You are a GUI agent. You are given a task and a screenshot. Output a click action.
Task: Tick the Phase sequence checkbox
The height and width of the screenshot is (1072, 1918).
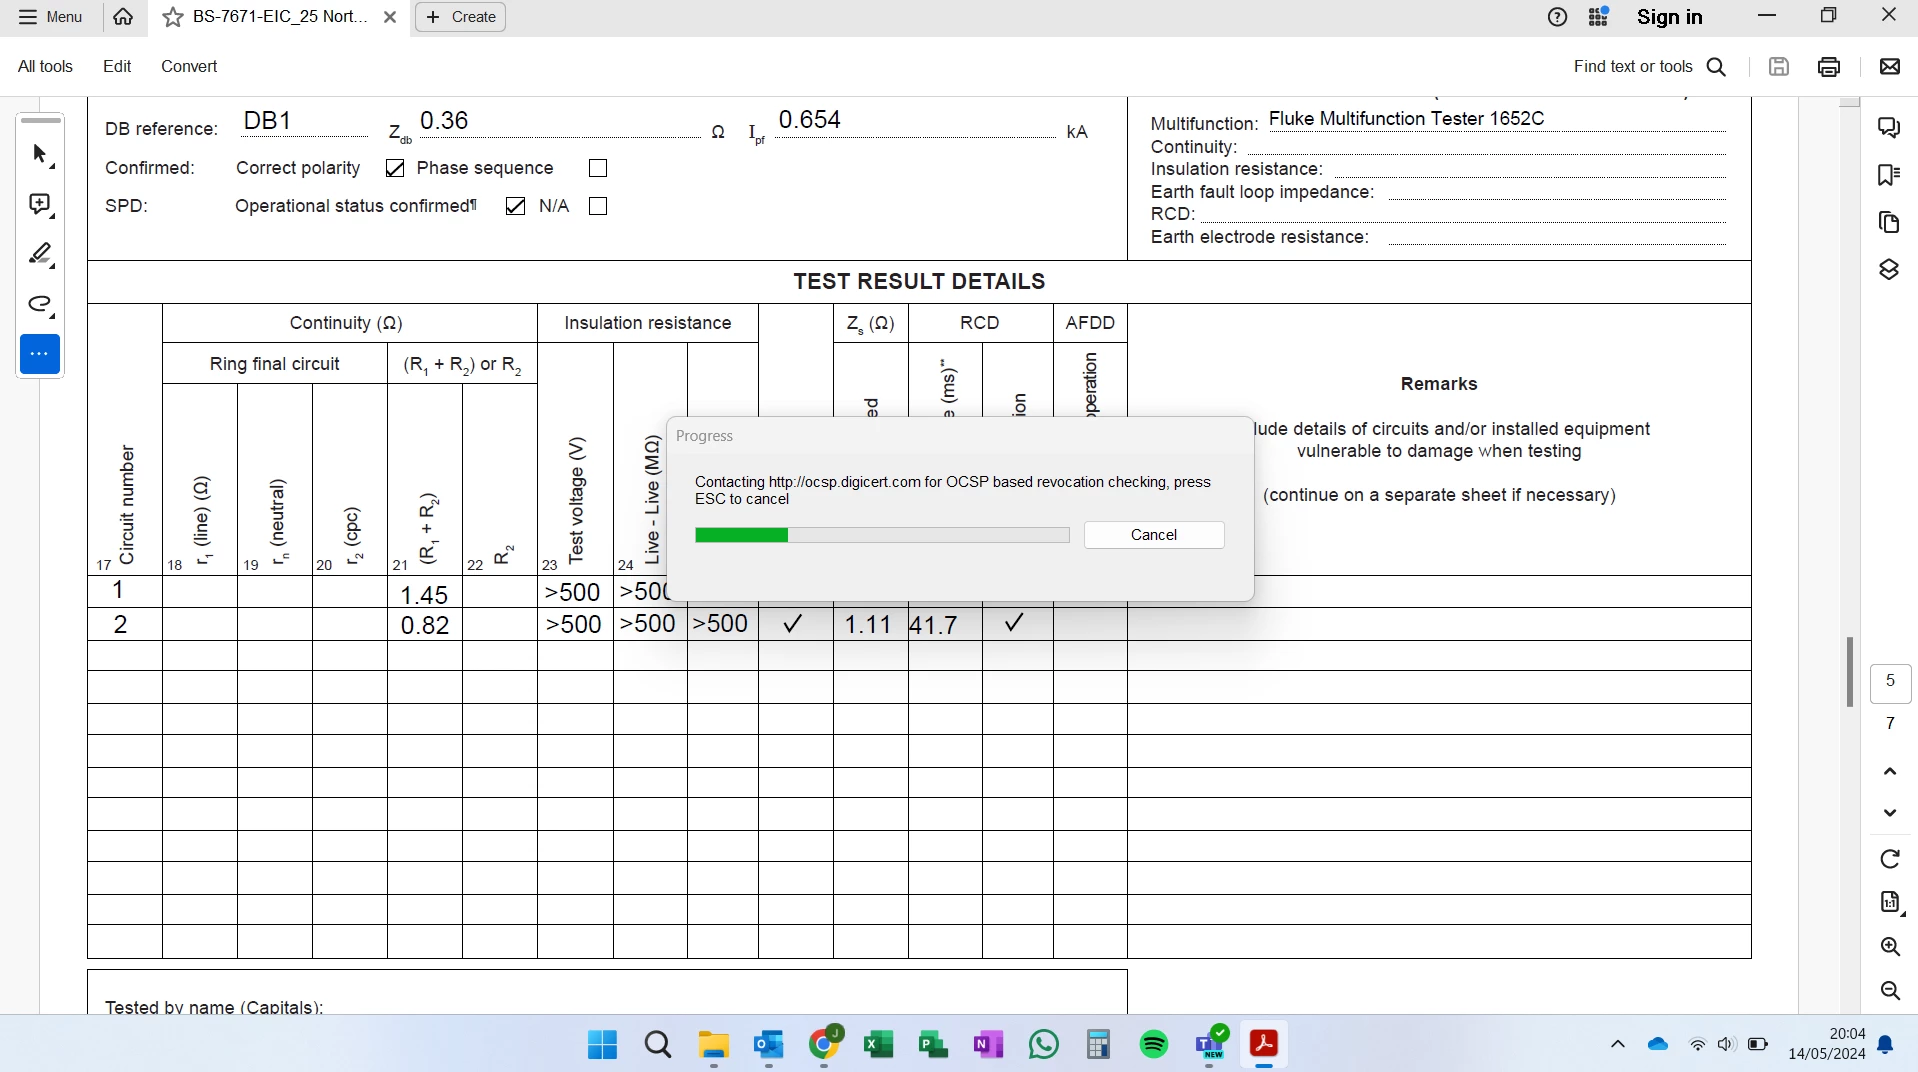[598, 168]
